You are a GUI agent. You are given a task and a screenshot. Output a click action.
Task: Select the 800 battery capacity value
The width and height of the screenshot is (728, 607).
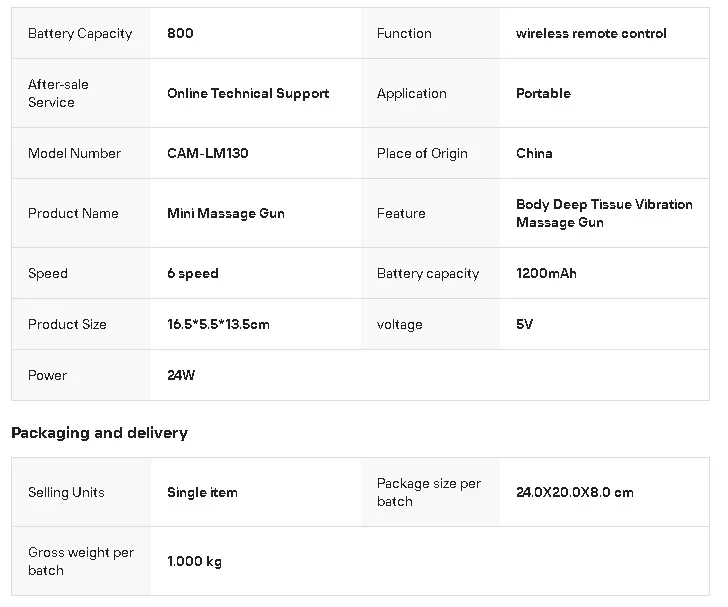pyautogui.click(x=180, y=33)
